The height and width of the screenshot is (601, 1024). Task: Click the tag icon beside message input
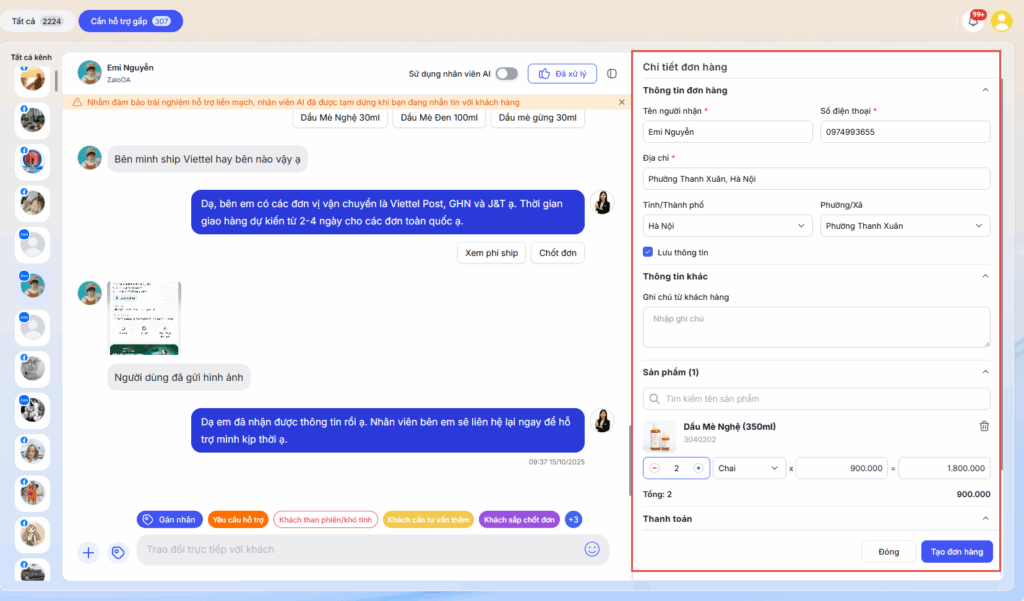pyautogui.click(x=117, y=552)
